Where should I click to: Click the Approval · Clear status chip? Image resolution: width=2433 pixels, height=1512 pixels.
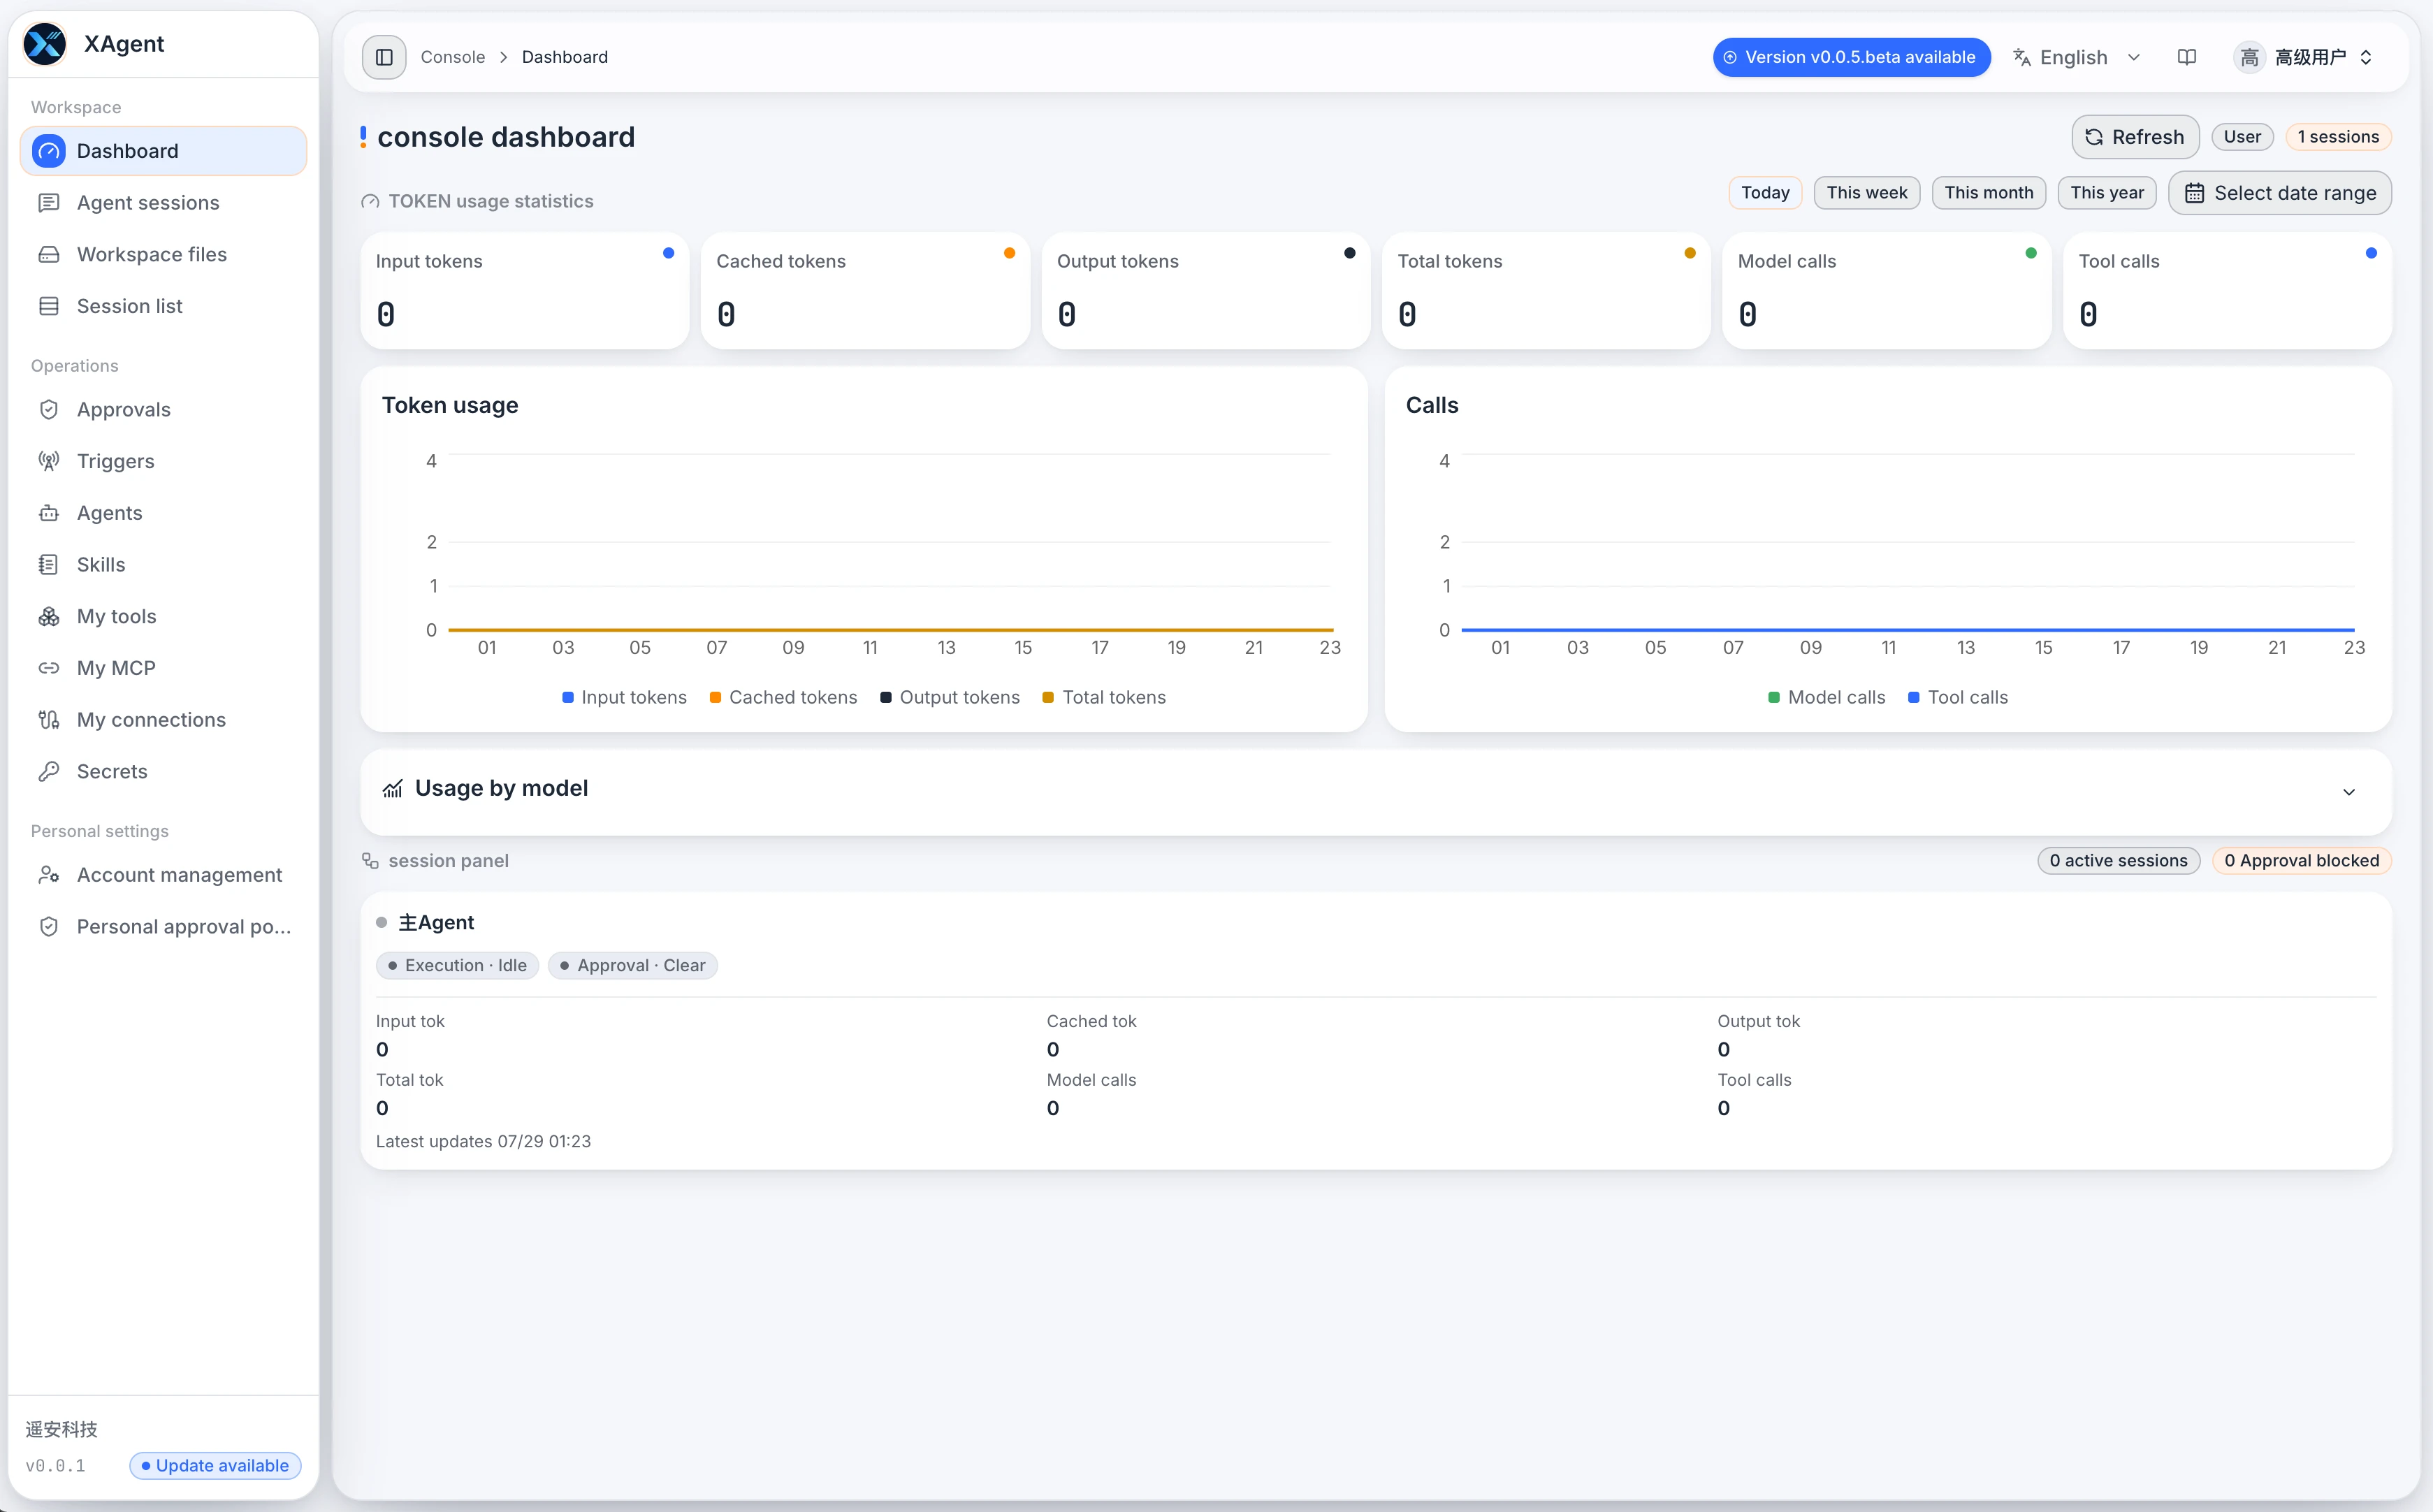click(632, 966)
